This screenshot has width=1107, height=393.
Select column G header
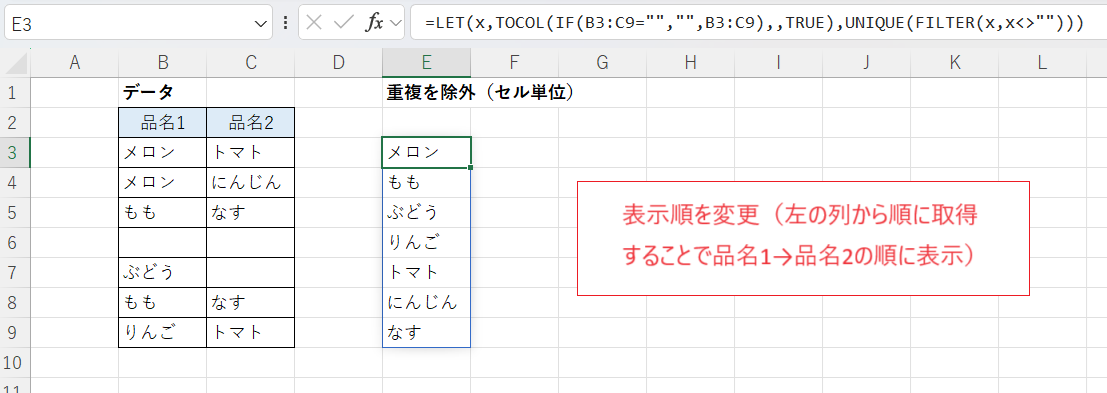tap(602, 64)
